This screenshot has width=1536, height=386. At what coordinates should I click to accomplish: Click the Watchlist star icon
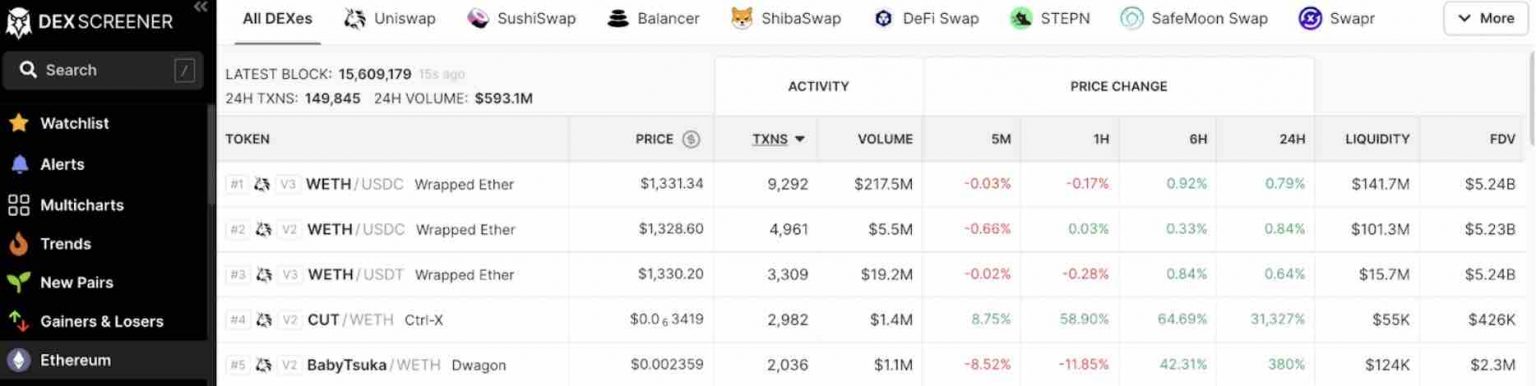[x=18, y=123]
